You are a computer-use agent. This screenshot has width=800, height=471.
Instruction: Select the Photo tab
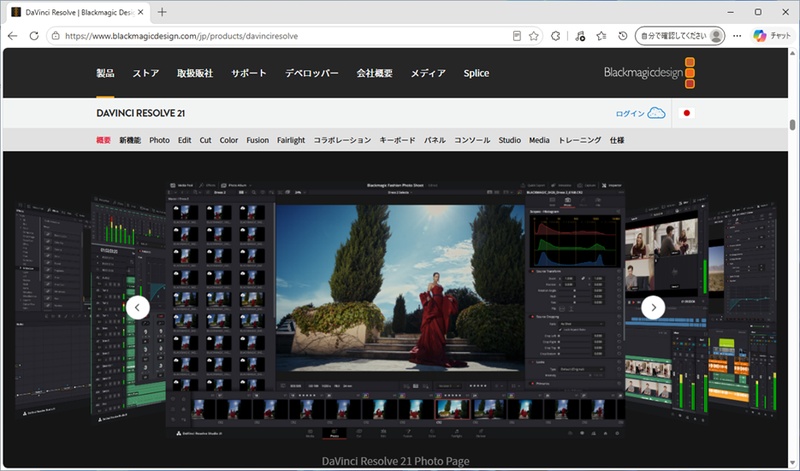coord(159,140)
